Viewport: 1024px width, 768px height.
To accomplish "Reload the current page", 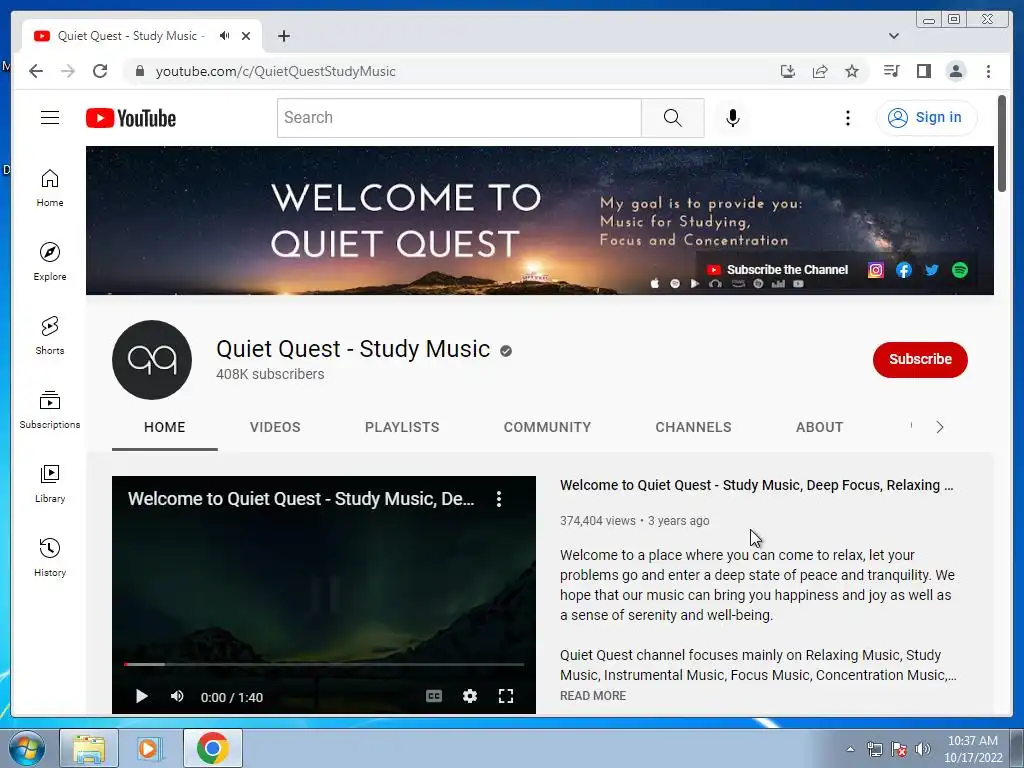I will [100, 71].
